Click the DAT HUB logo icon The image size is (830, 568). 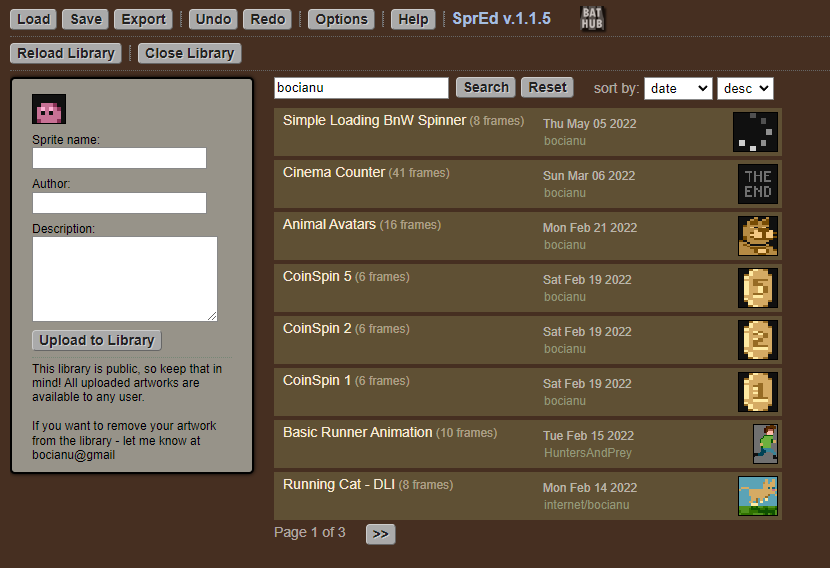[x=593, y=18]
